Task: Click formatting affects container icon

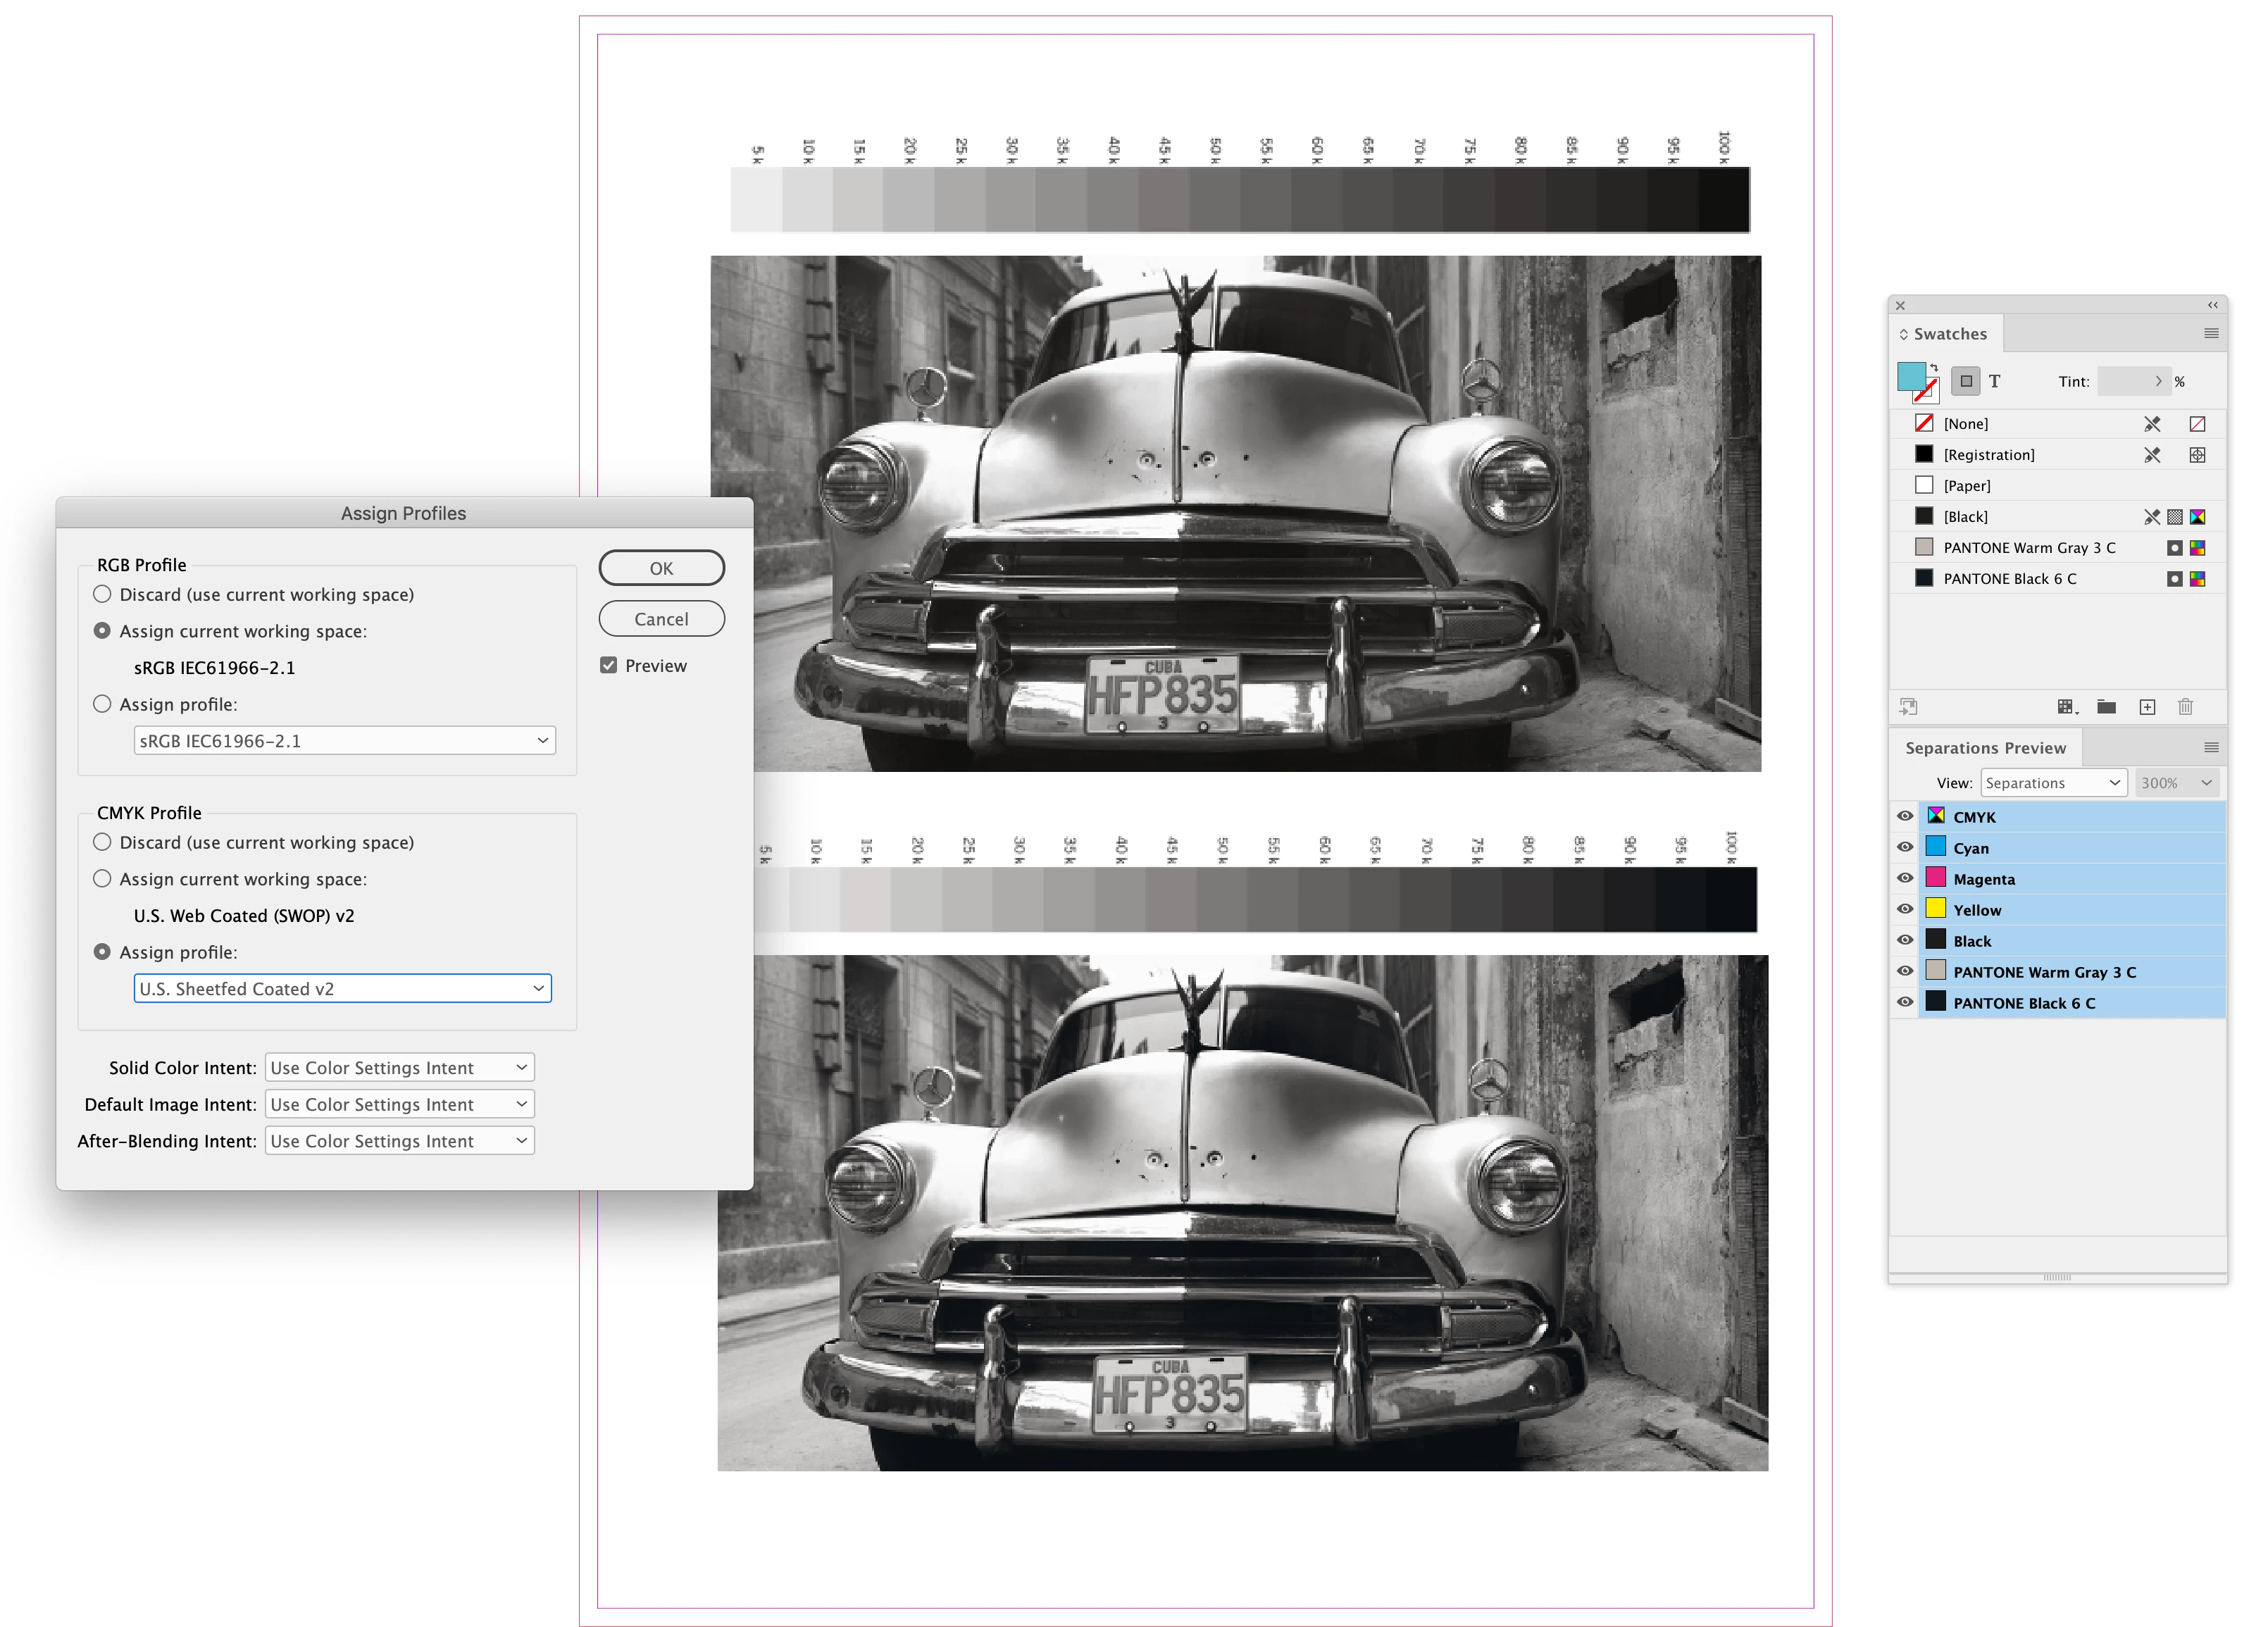Action: click(1965, 381)
